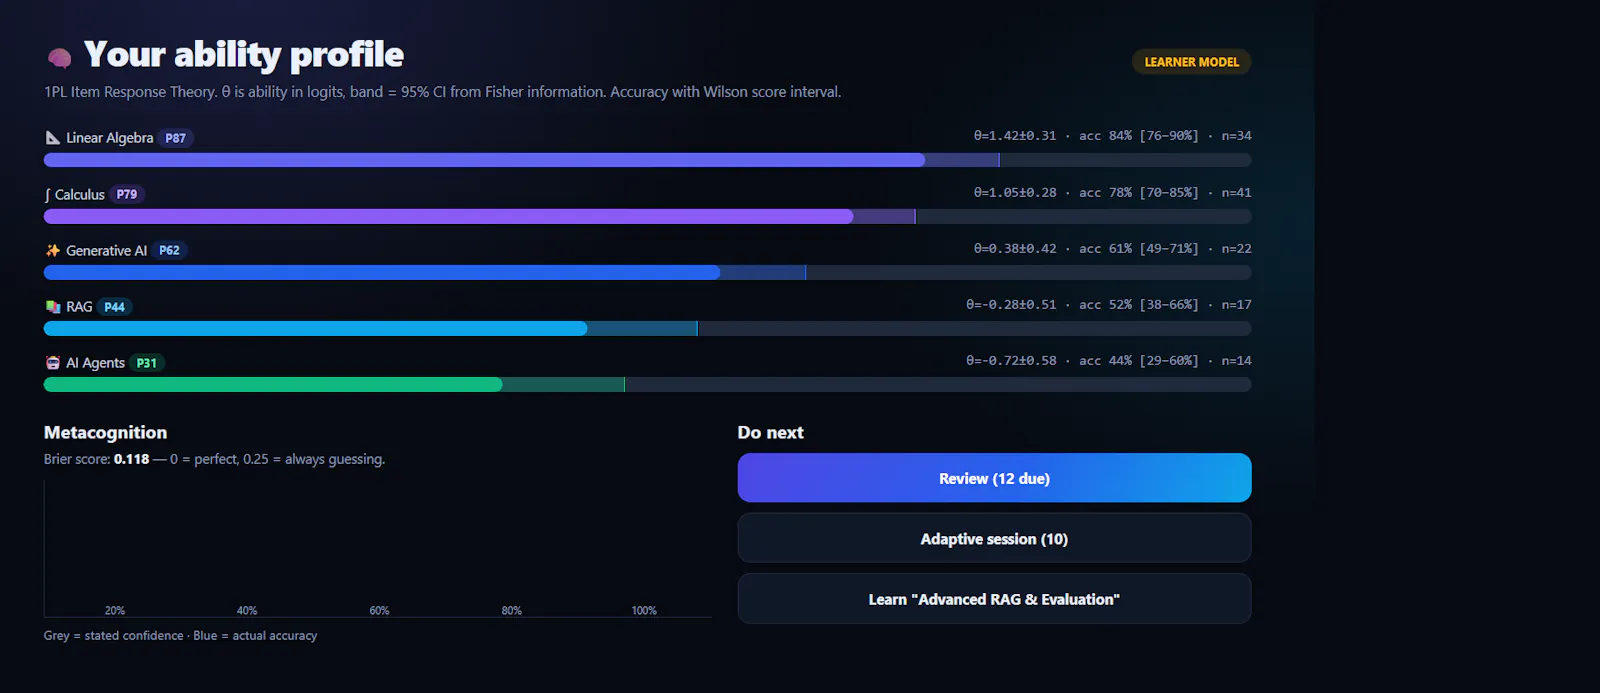The height and width of the screenshot is (693, 1600).
Task: Click the AI Agents robot icon
Action: (x=53, y=363)
